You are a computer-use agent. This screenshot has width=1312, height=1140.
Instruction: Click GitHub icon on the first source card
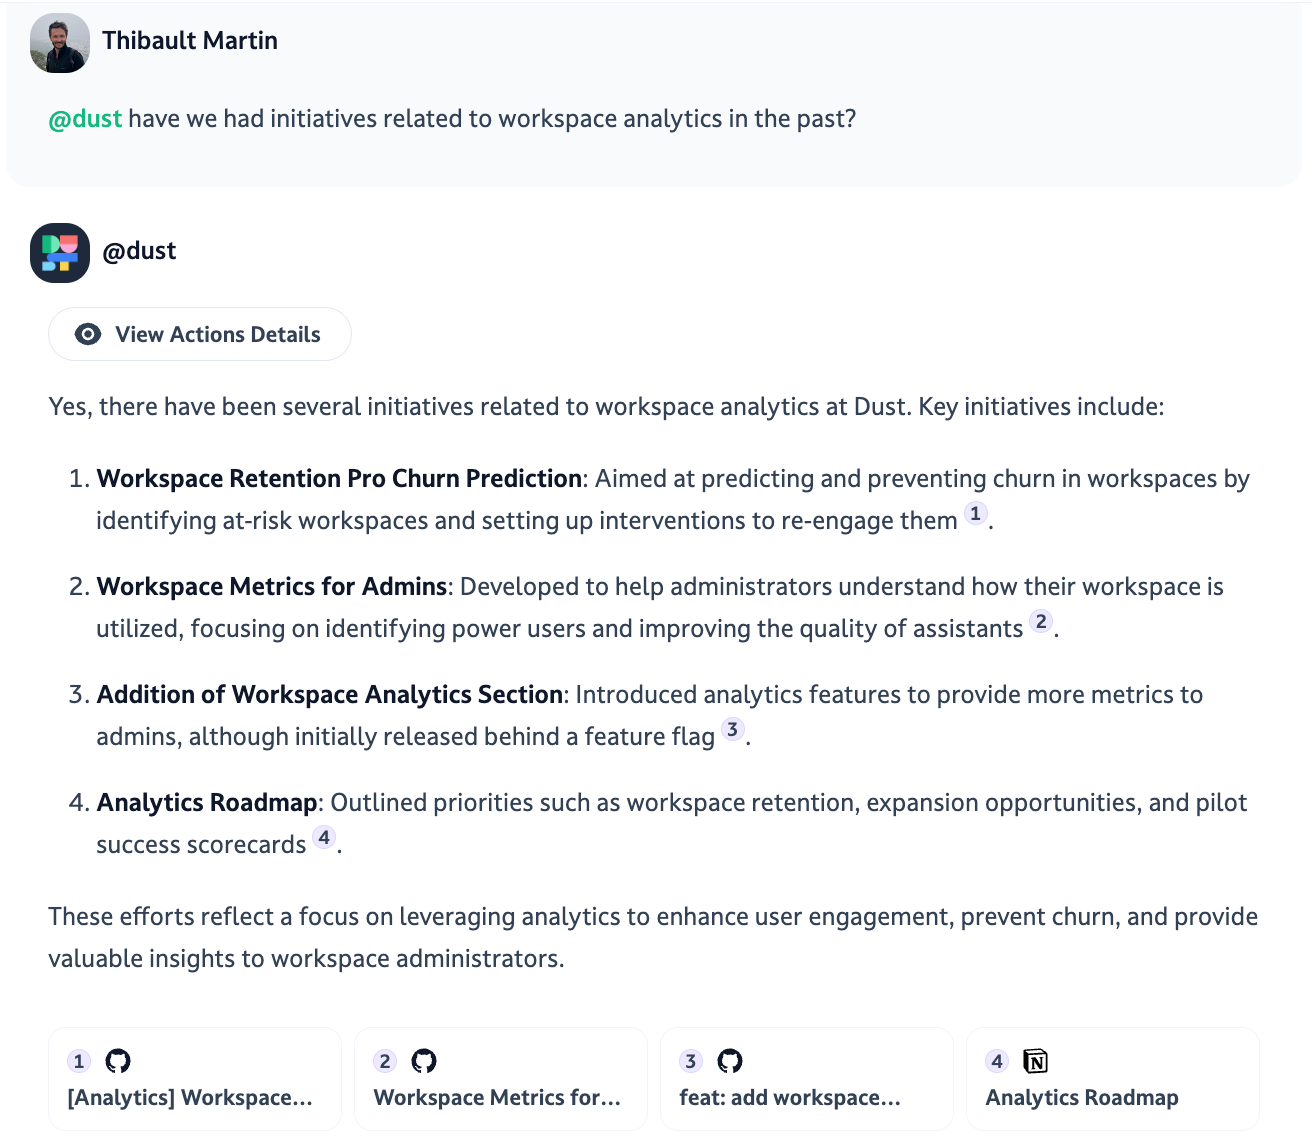point(118,1061)
